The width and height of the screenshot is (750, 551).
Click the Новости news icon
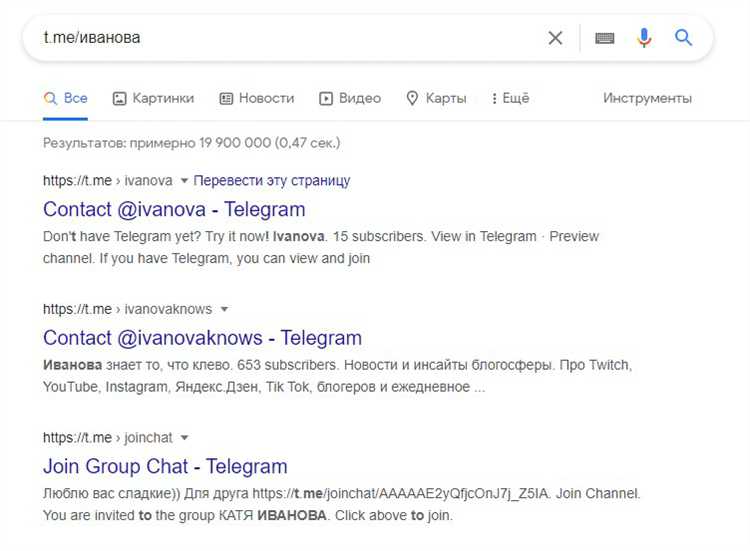226,98
